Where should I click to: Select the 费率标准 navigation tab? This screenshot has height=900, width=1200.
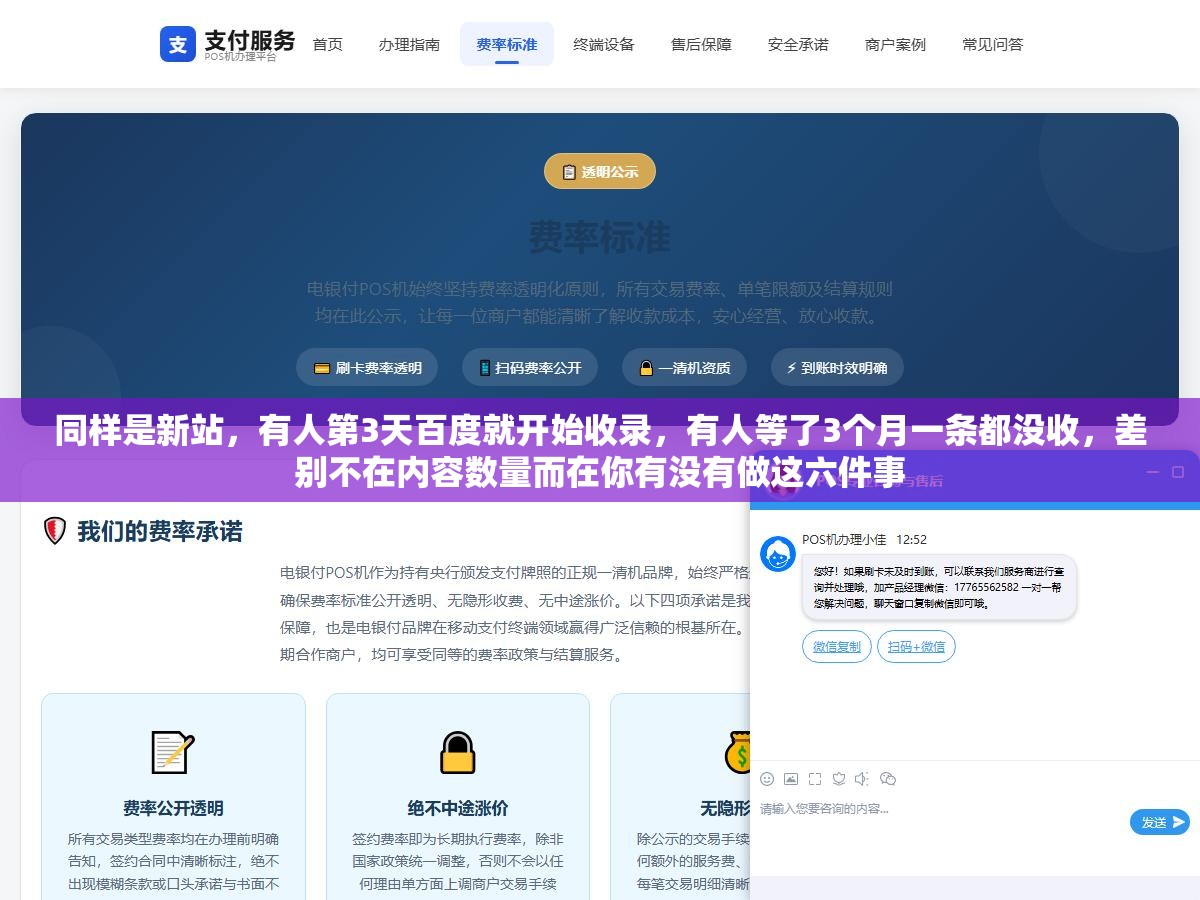pyautogui.click(x=507, y=44)
